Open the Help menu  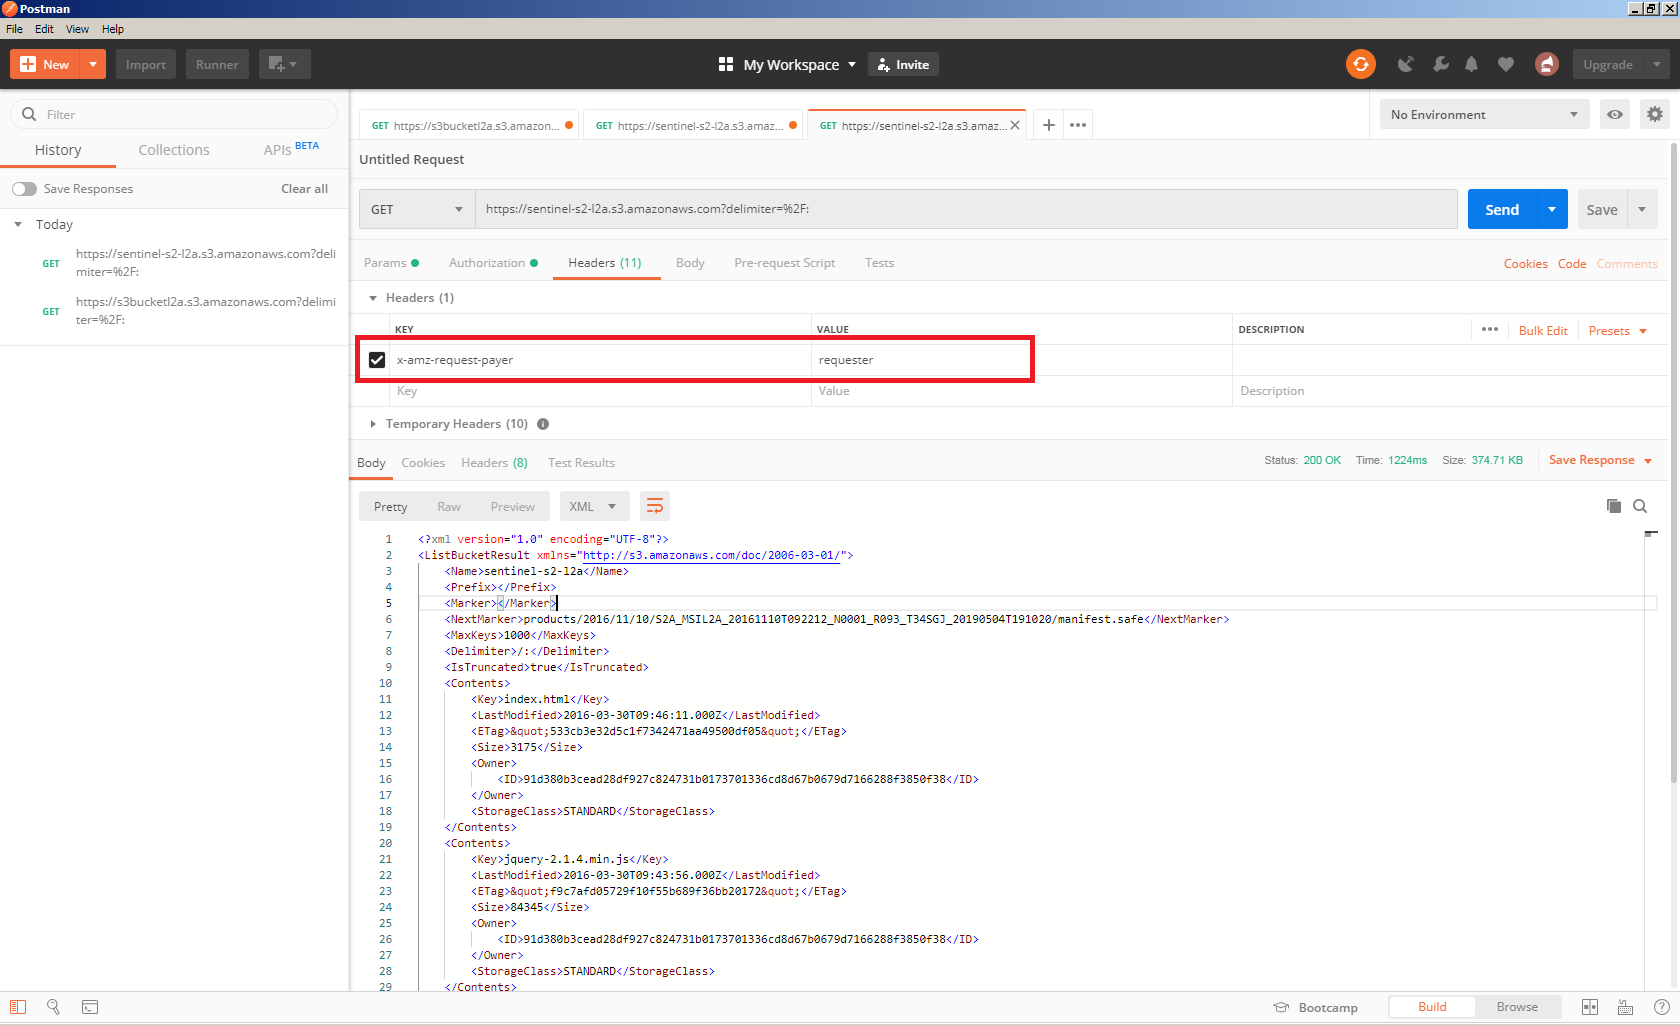pyautogui.click(x=113, y=29)
